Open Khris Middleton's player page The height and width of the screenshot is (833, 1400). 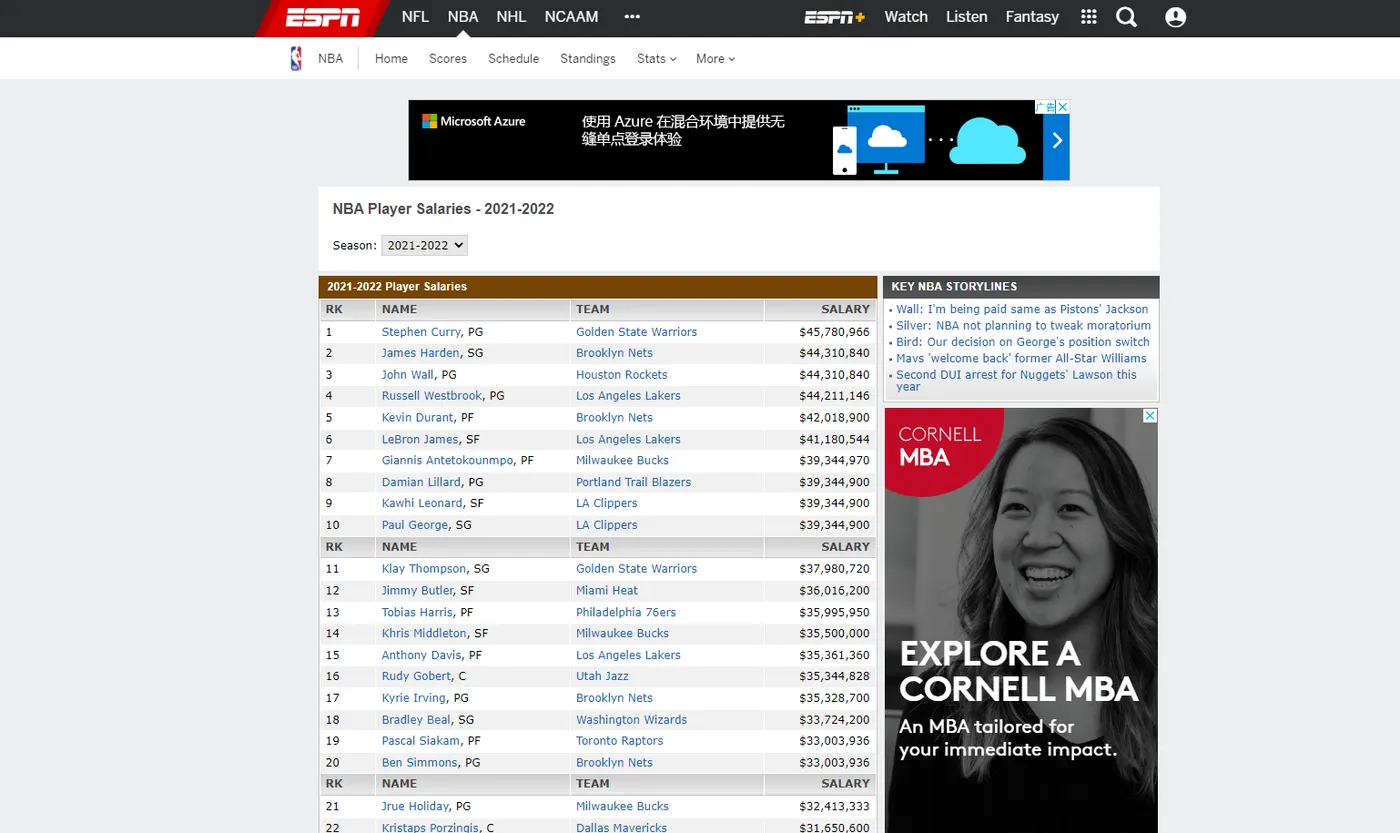pyautogui.click(x=424, y=634)
